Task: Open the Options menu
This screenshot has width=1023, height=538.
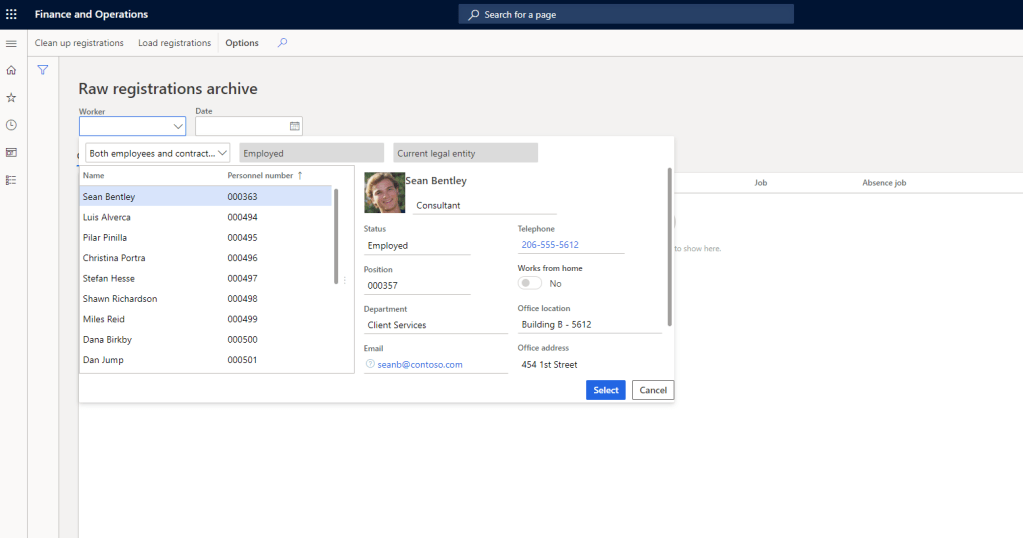Action: coord(242,43)
